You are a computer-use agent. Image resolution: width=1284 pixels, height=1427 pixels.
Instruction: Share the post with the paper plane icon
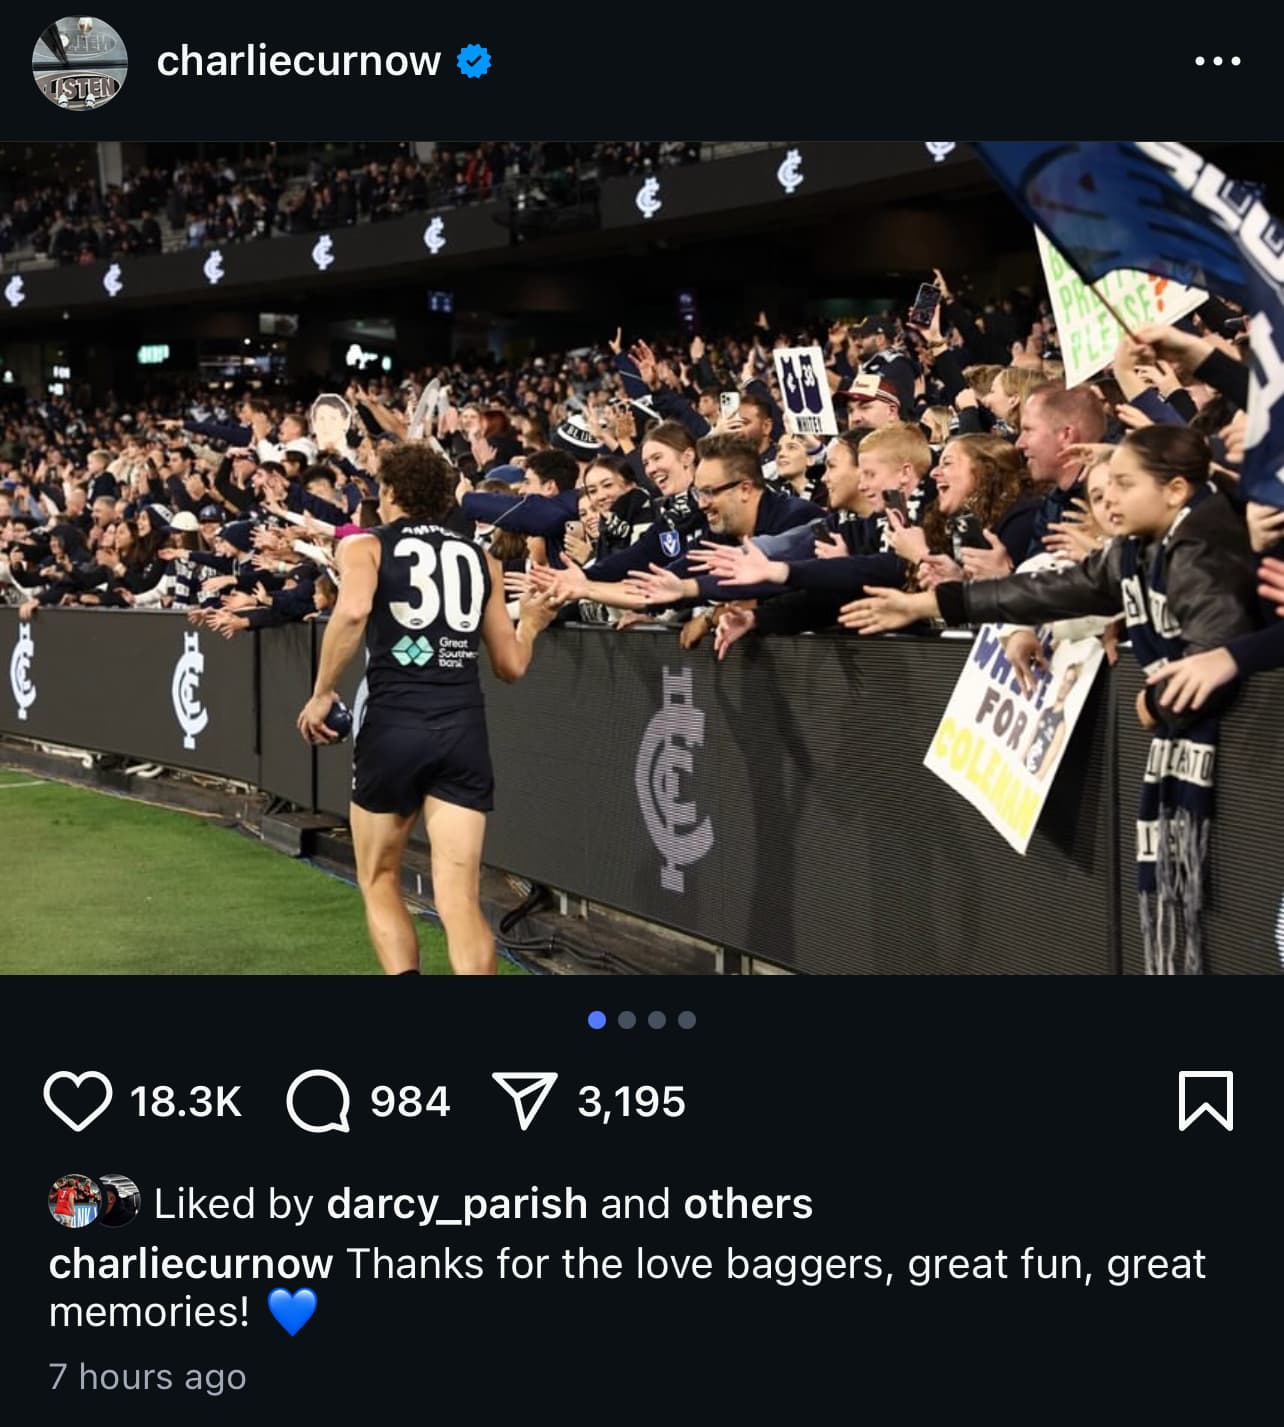pos(526,1101)
